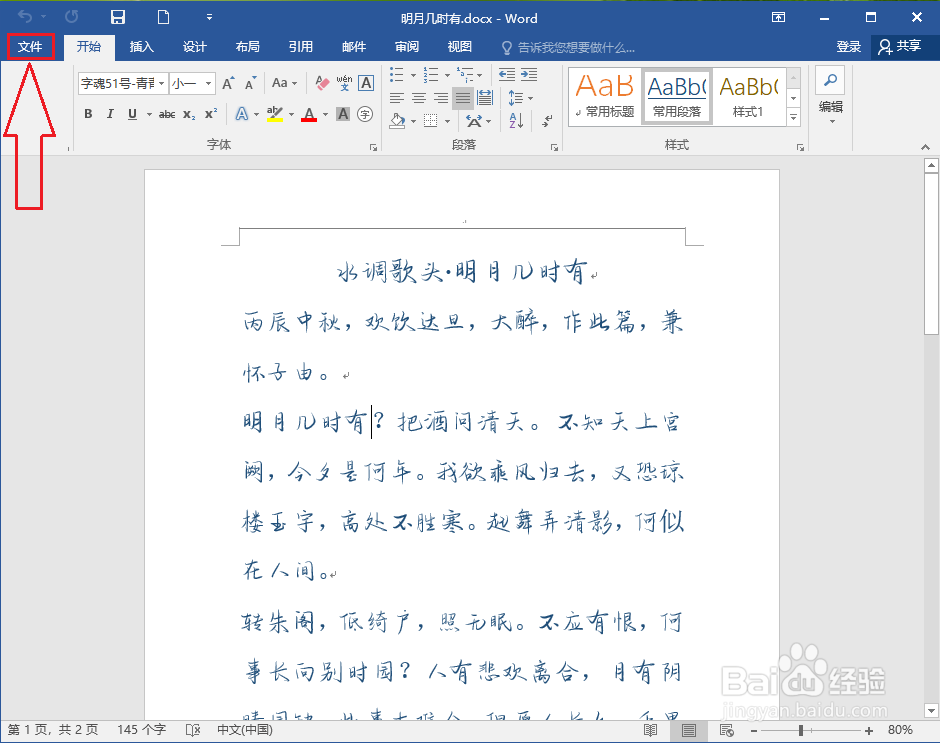Apply yellow text highlight
Viewport: 940px width, 743px height.
tap(276, 113)
